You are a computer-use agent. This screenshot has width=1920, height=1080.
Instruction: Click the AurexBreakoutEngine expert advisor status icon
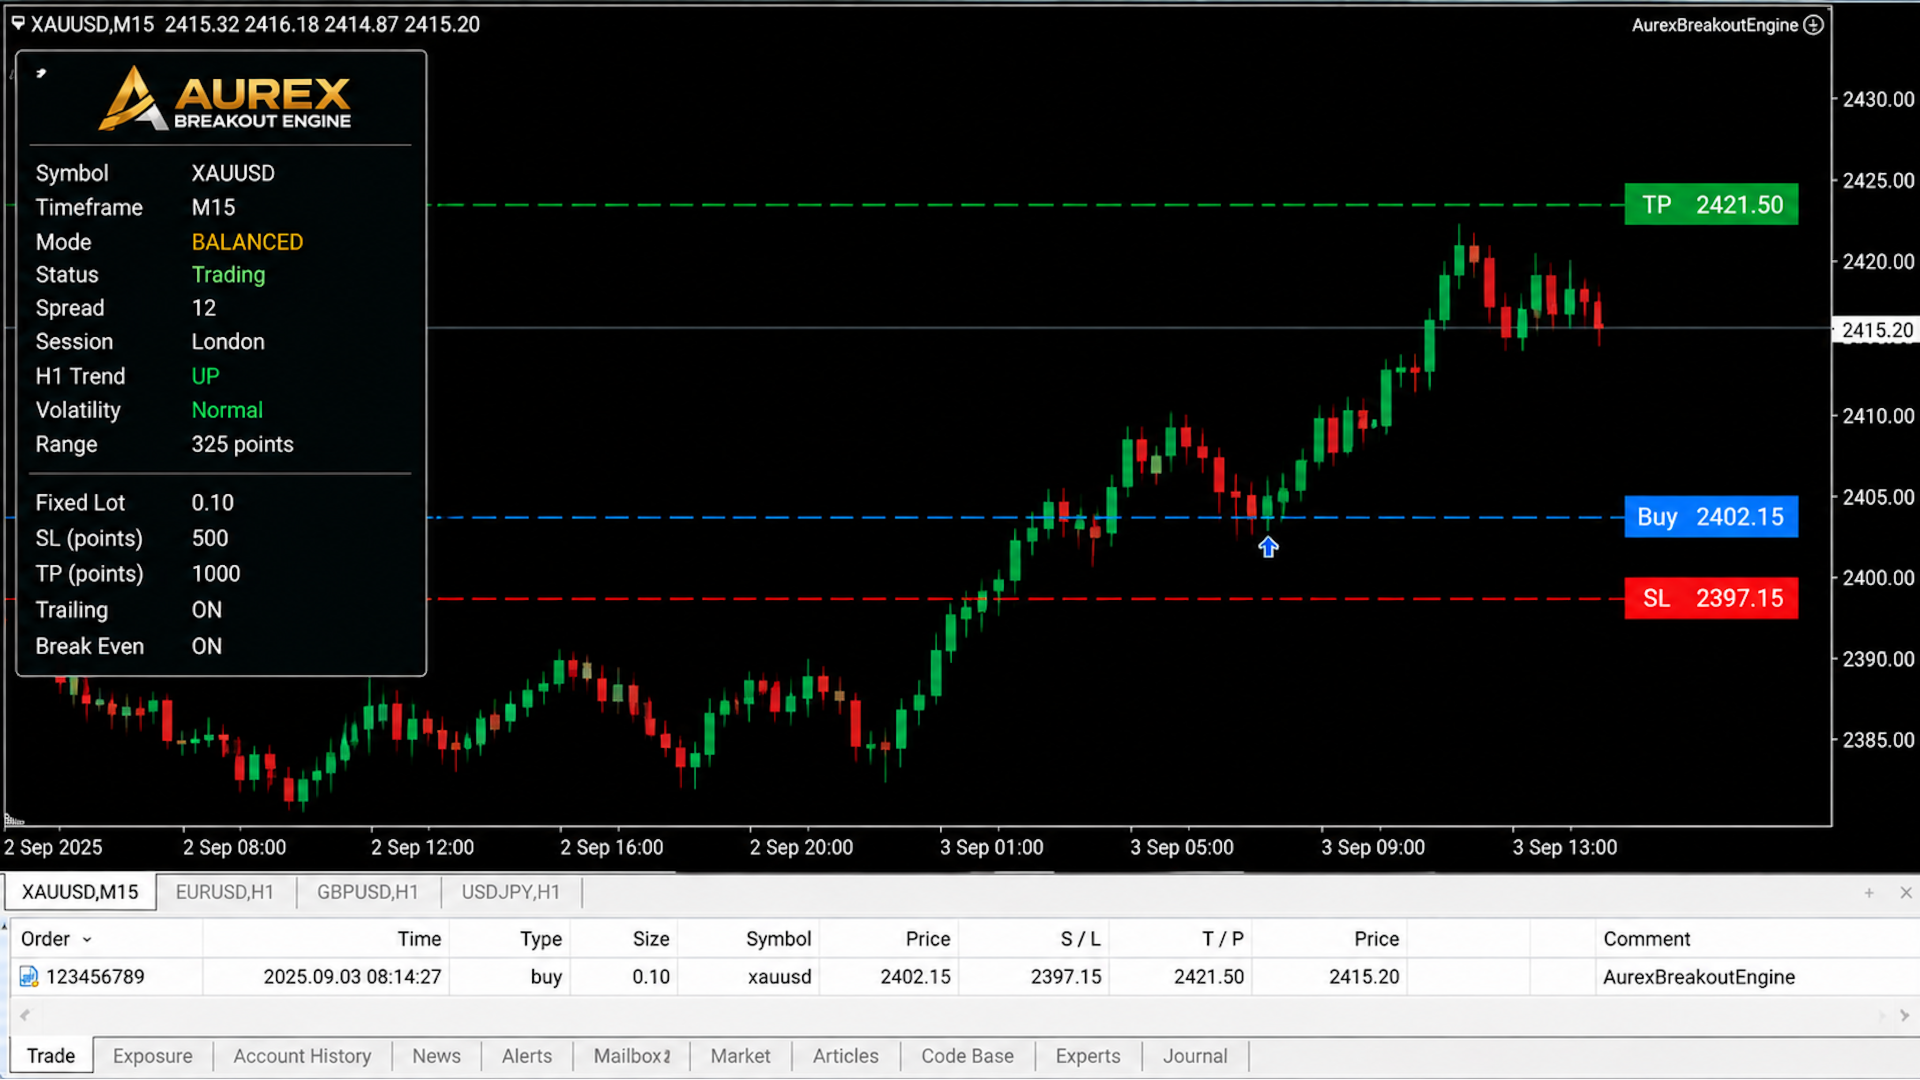pyautogui.click(x=1813, y=25)
